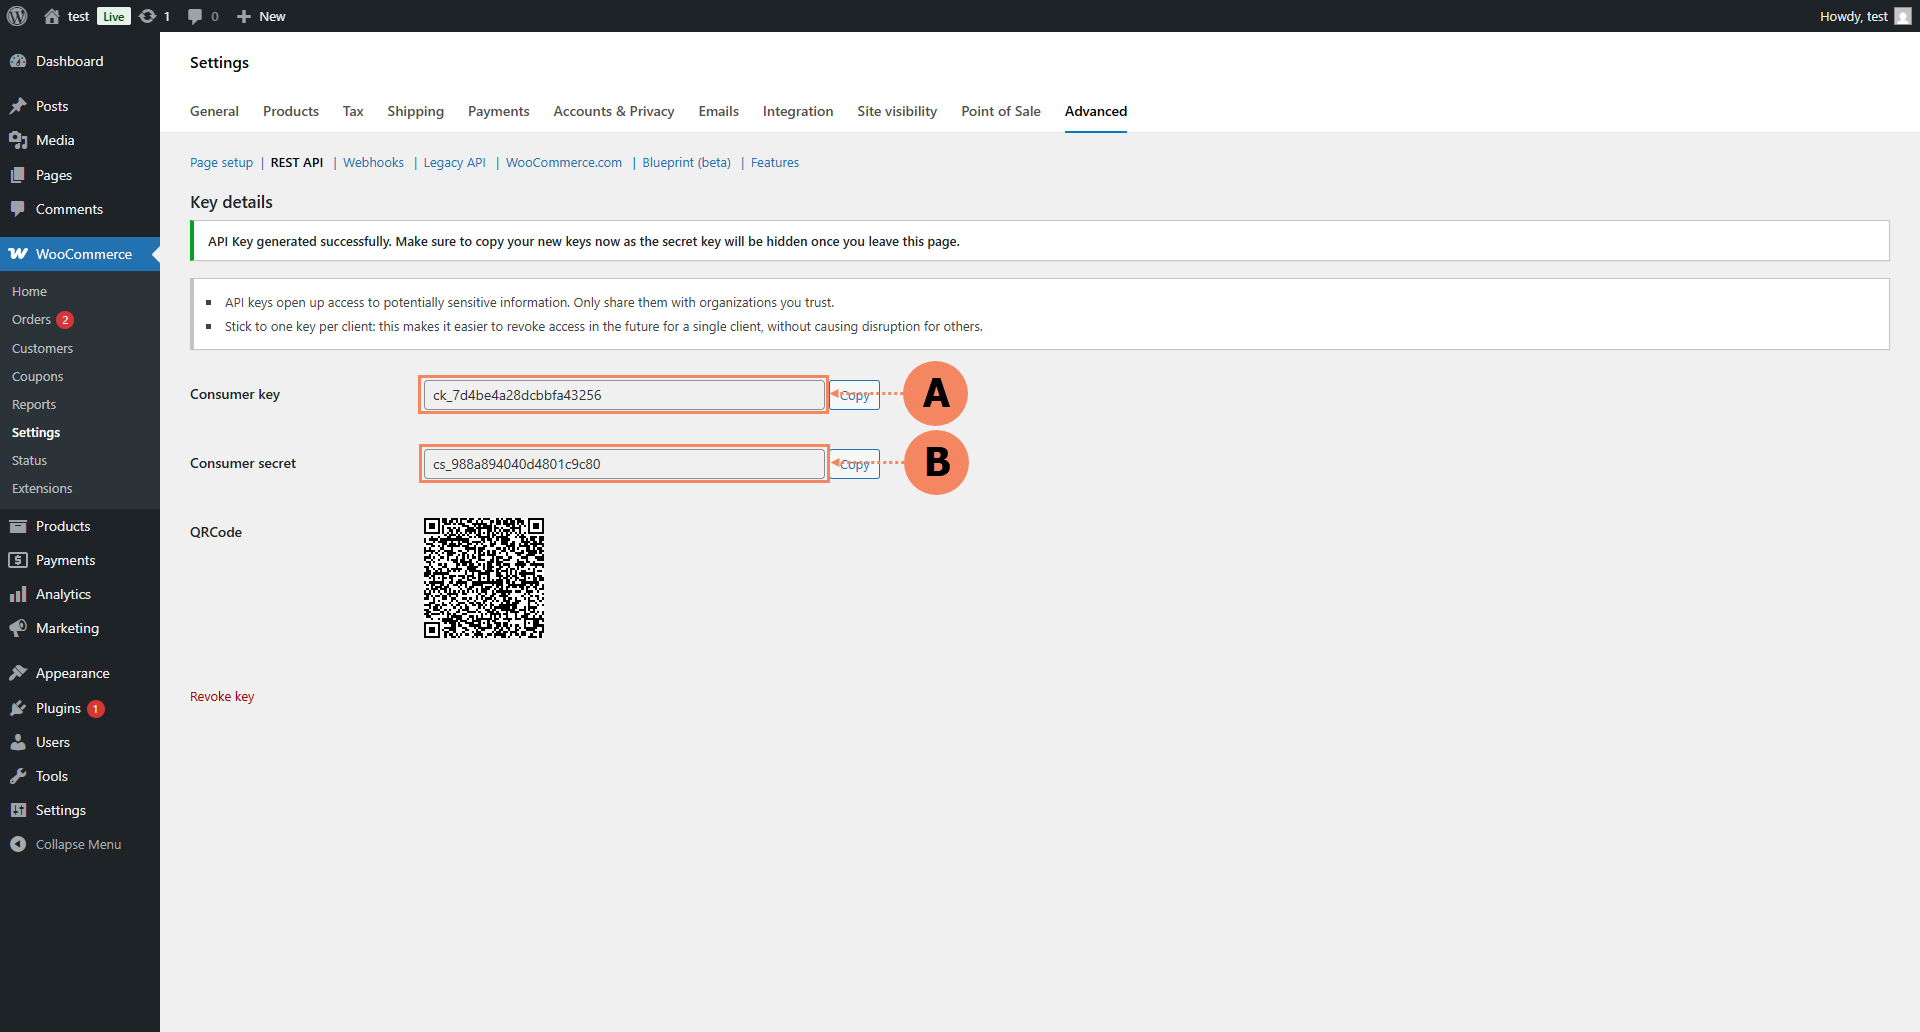The width and height of the screenshot is (1920, 1032).
Task: Open Tools menu in sidebar
Action: click(x=51, y=776)
